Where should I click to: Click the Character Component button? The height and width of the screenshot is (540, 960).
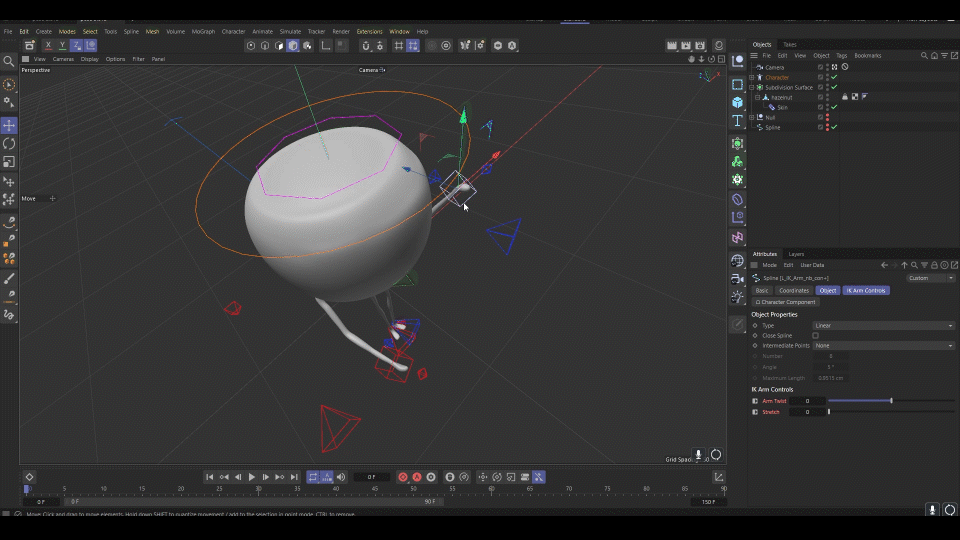point(786,302)
